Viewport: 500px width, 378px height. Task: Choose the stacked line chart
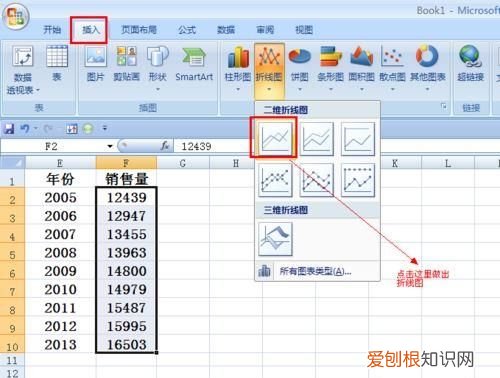(316, 138)
